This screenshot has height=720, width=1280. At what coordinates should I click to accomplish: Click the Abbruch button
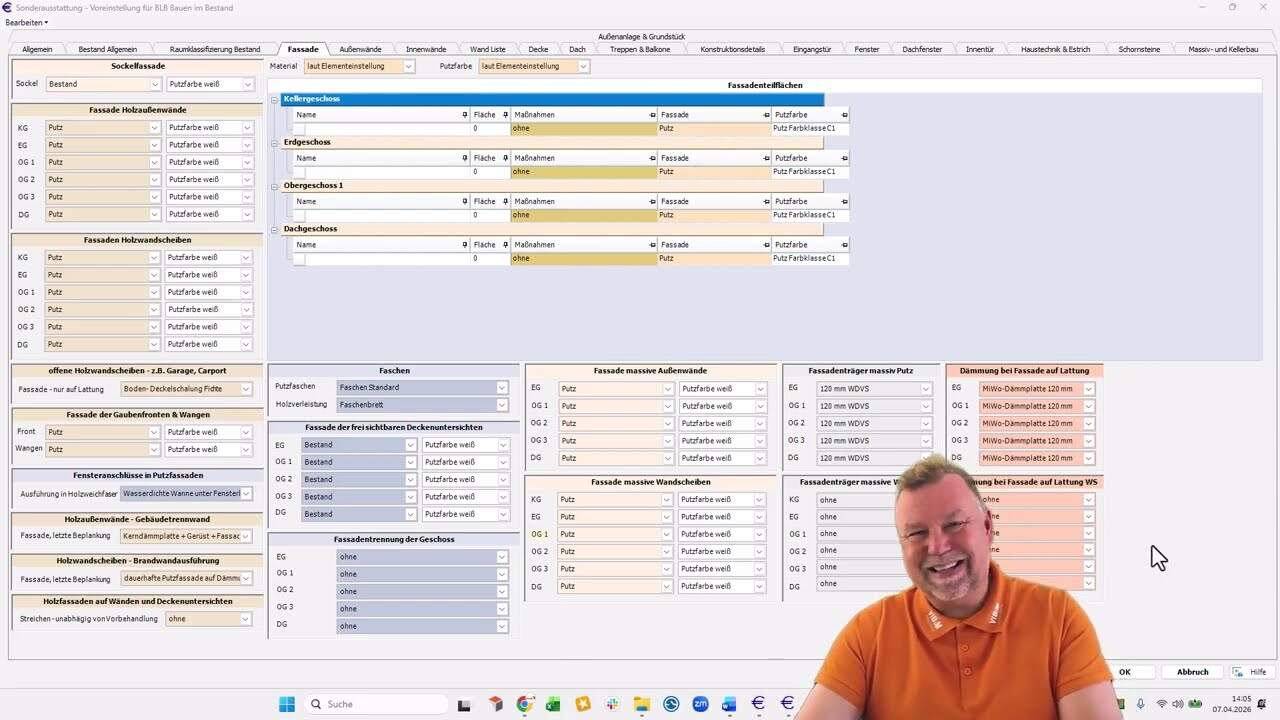coord(1192,672)
